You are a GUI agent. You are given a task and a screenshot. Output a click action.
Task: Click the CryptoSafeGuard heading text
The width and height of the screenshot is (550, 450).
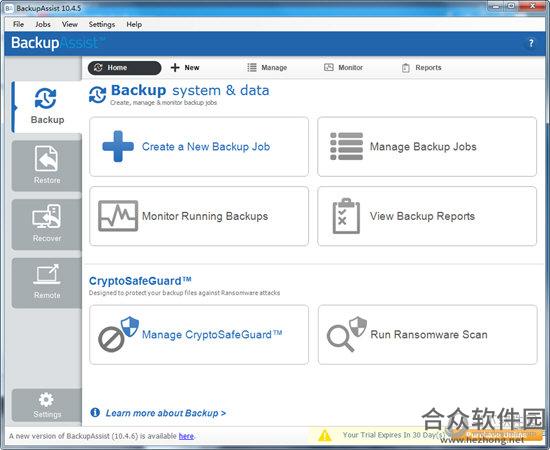click(x=140, y=281)
